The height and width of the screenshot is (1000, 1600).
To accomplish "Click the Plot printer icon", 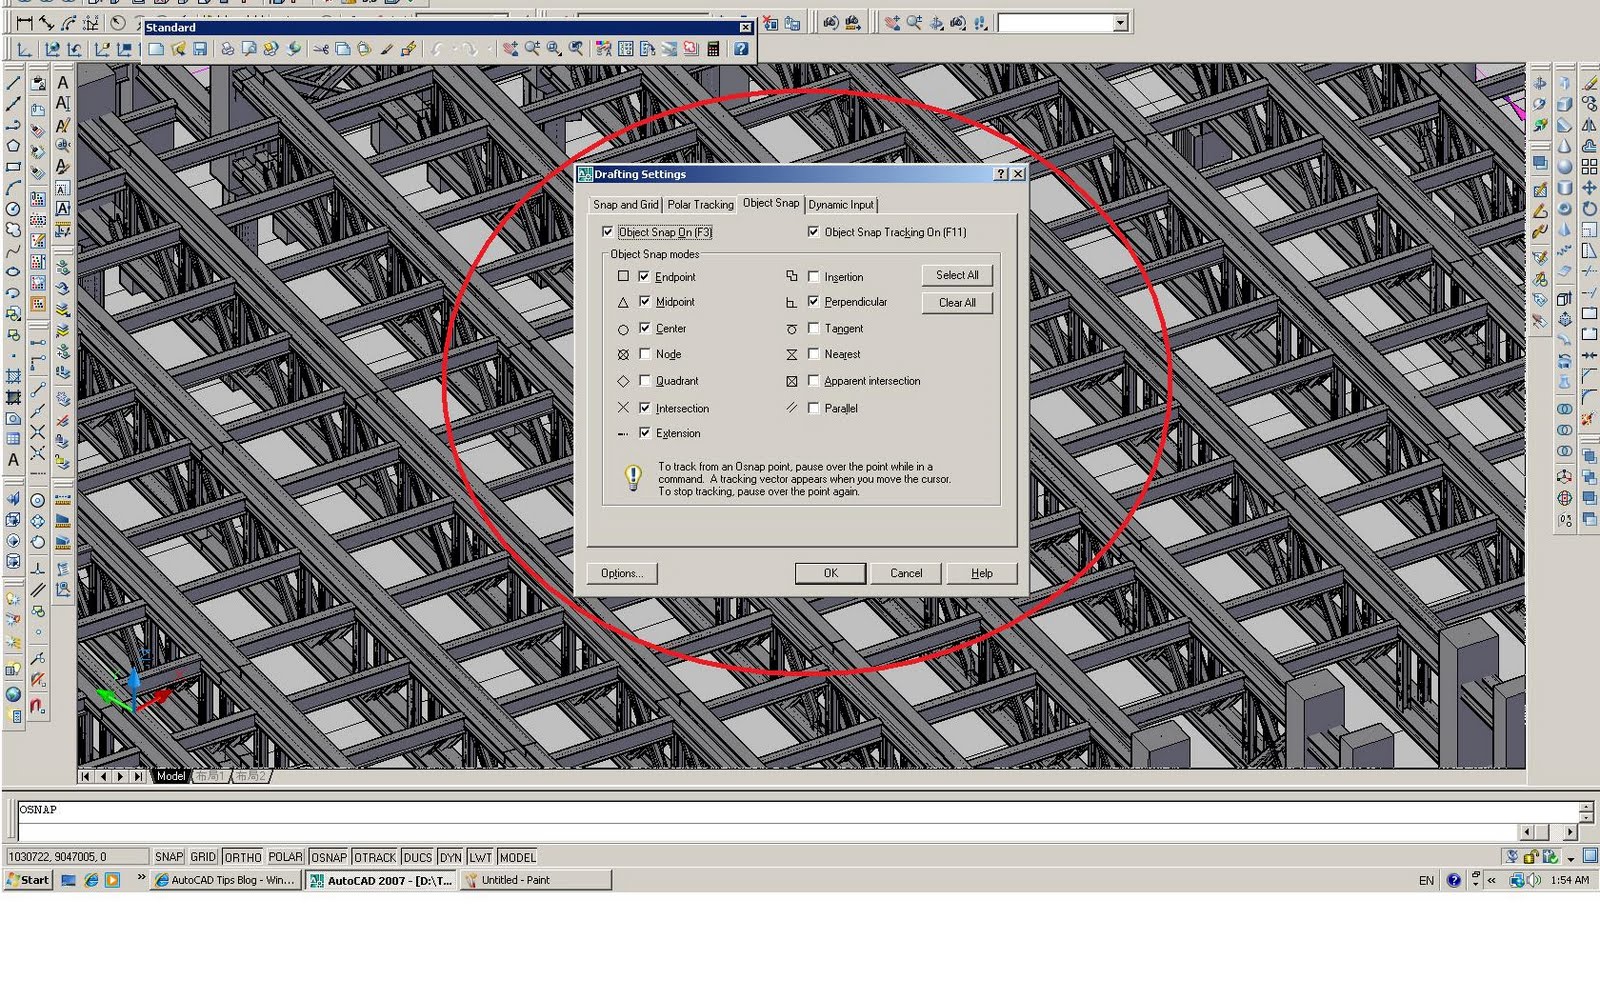I will [227, 49].
